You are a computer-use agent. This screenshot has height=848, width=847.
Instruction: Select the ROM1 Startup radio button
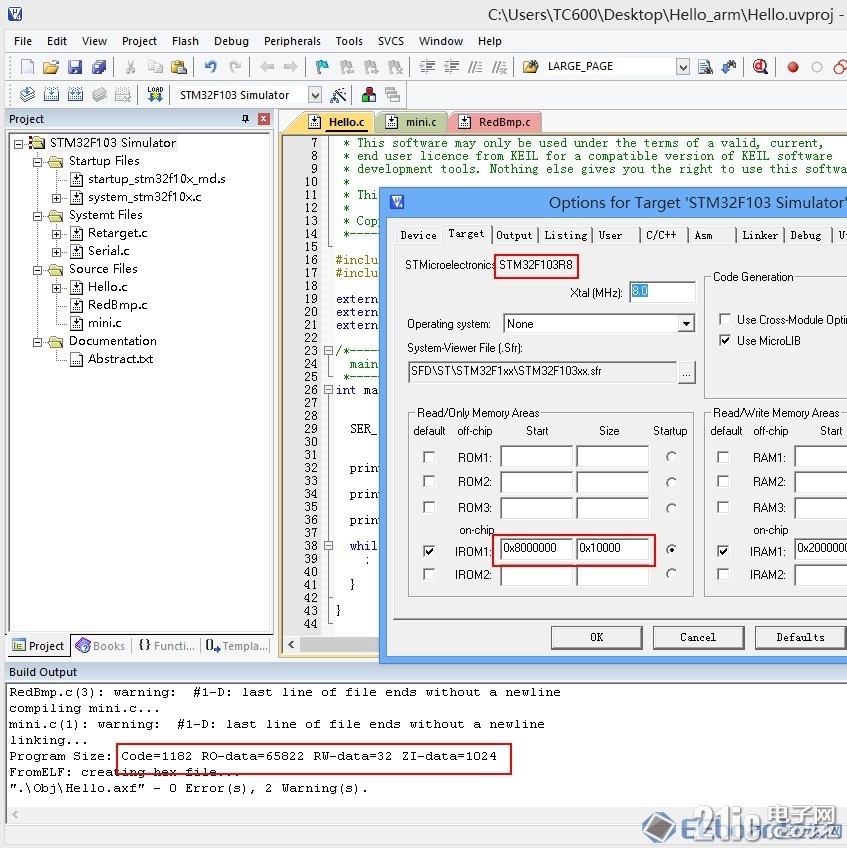pyautogui.click(x=671, y=457)
